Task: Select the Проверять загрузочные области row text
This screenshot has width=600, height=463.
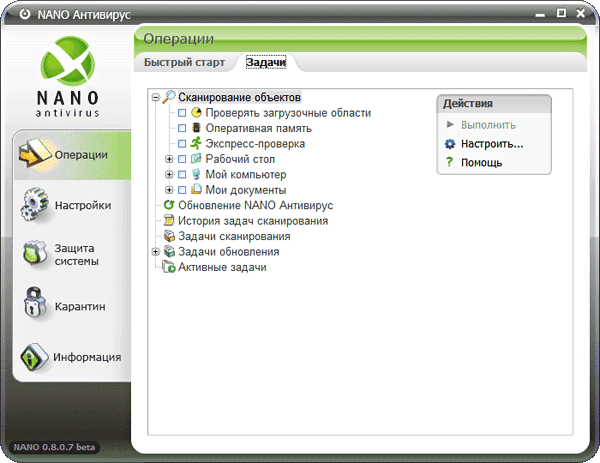Action: tap(288, 113)
